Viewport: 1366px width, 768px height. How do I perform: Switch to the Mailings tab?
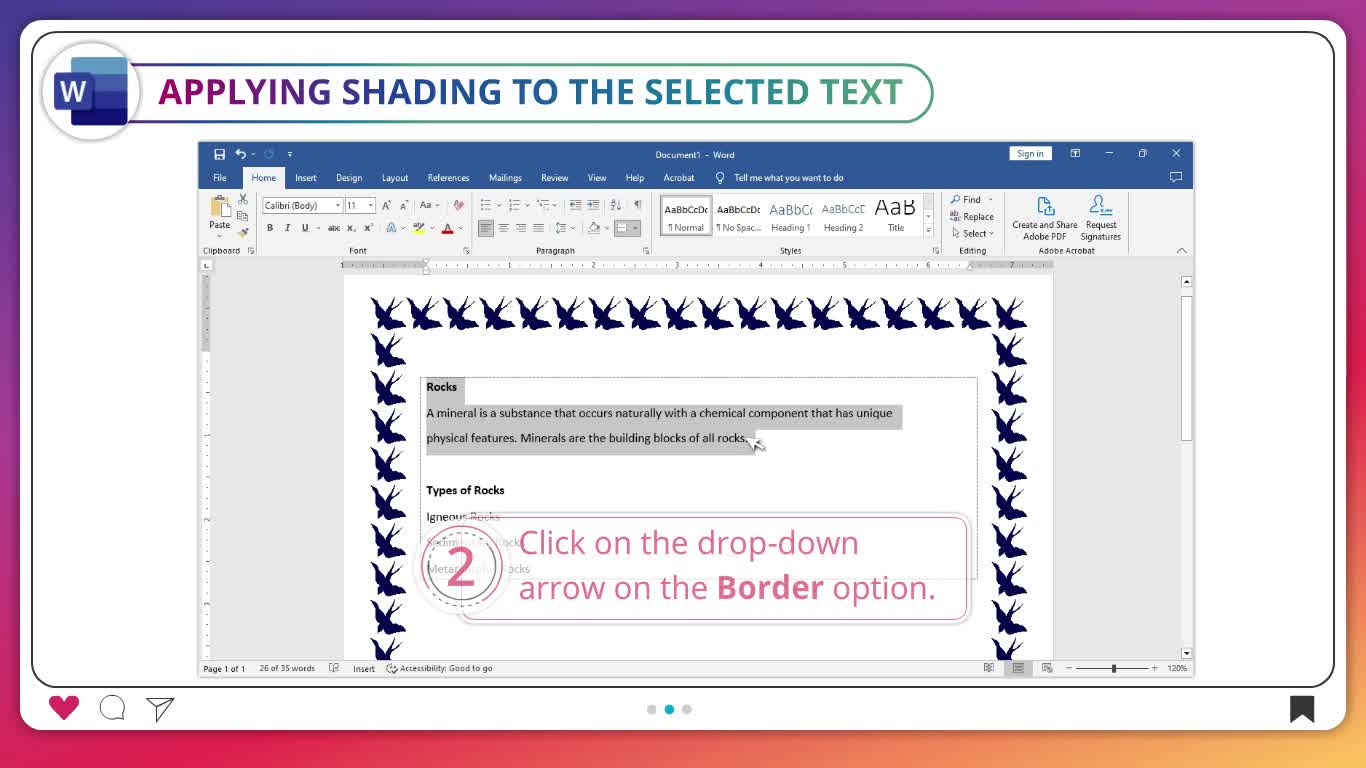point(505,178)
